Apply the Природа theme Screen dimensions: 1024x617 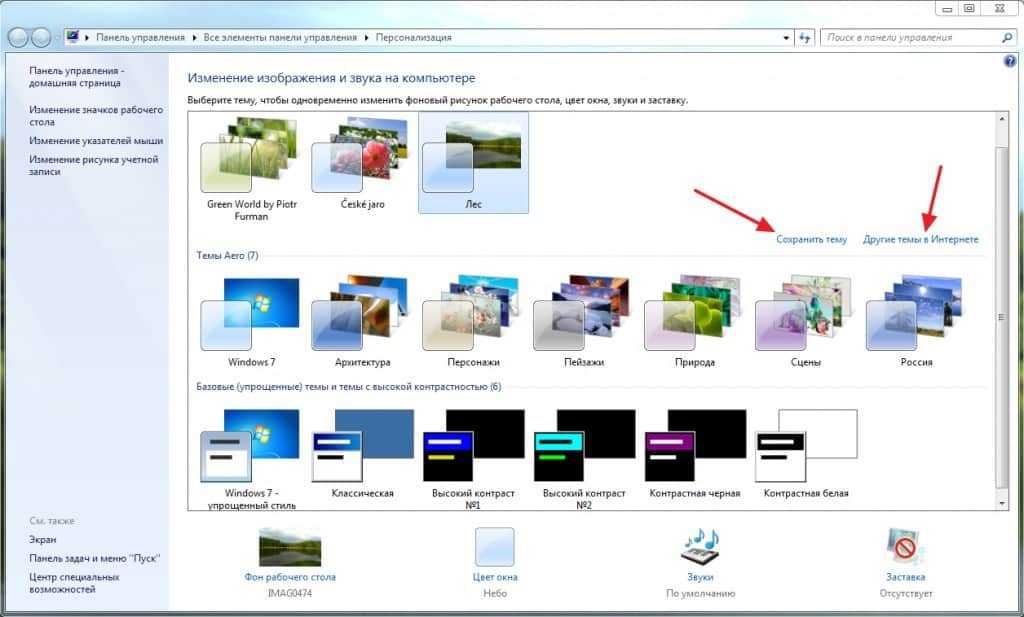click(695, 322)
